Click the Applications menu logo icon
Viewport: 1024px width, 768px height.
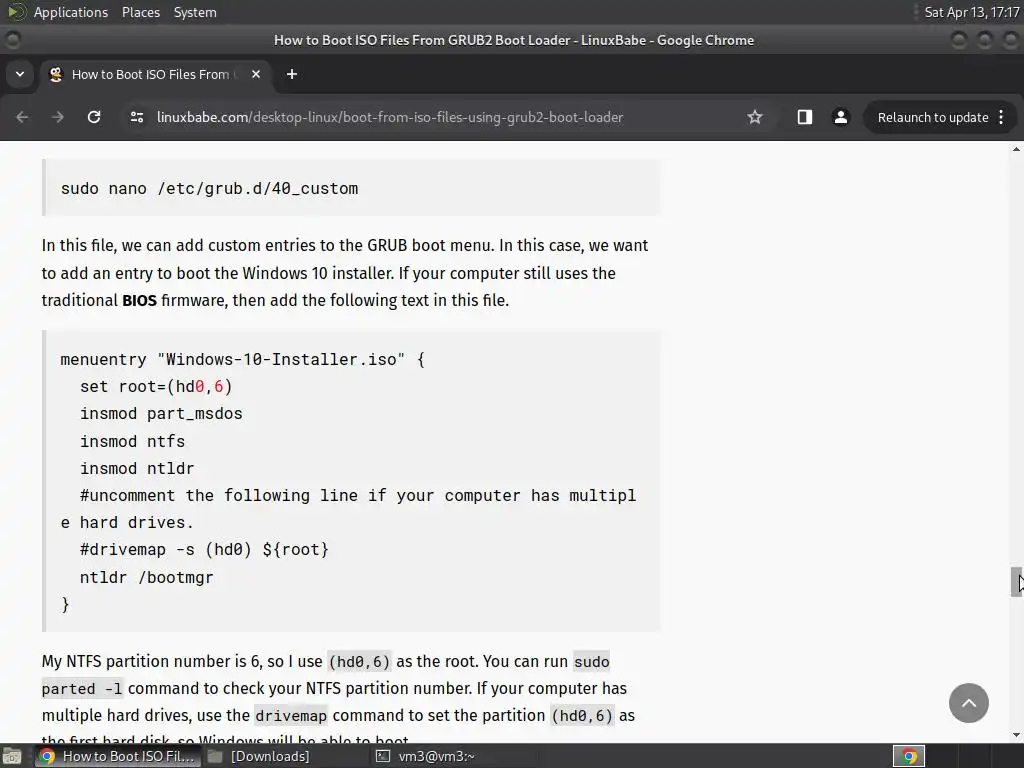tap(17, 12)
